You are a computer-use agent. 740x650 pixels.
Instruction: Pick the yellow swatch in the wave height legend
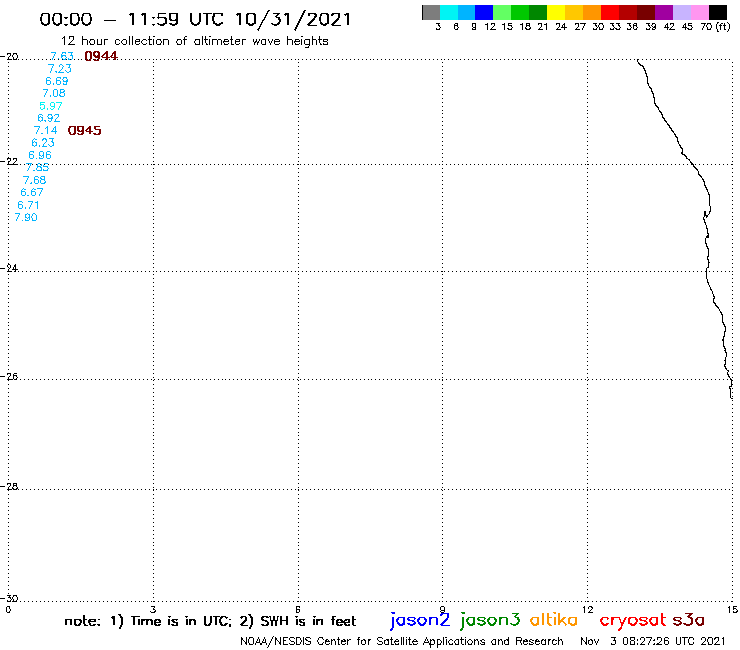pos(556,12)
